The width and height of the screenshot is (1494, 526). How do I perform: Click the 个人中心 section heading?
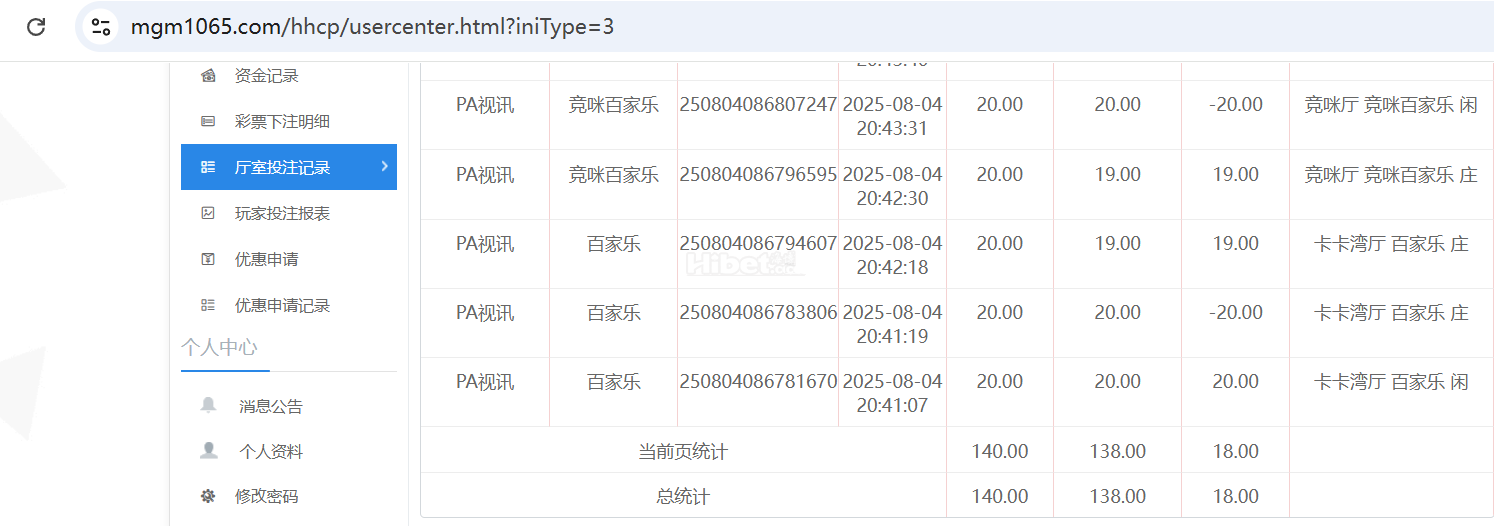point(219,347)
